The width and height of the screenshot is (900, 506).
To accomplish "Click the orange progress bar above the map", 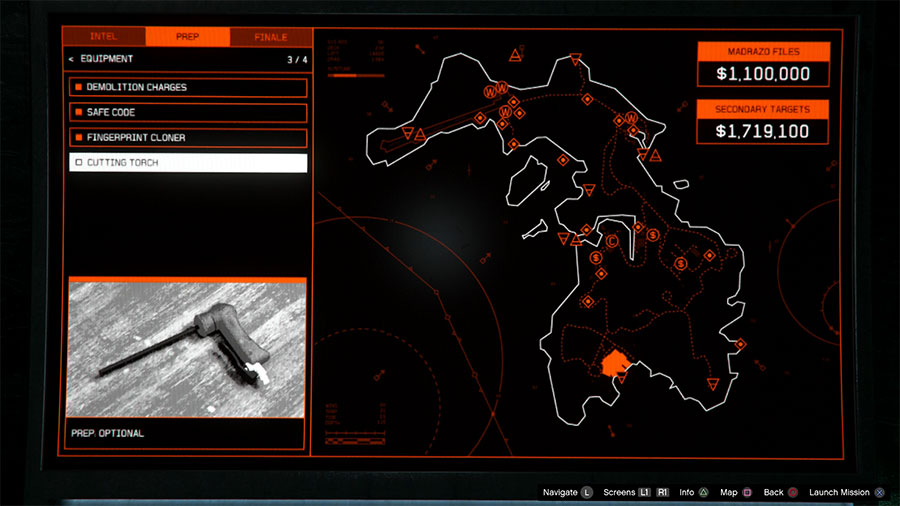I will [x=343, y=74].
